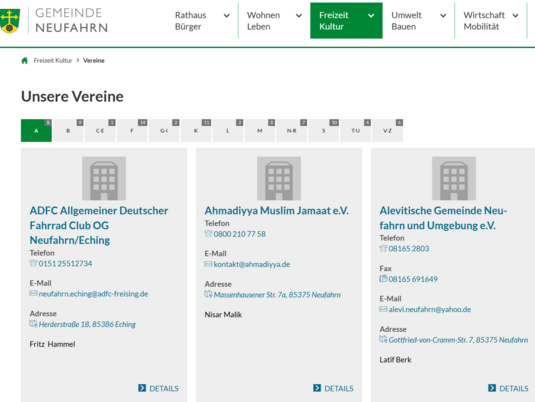The height and width of the screenshot is (402, 535).
Task: Open address Gottfried-von-Cramm-Str. 7, 85375 Neufahrn
Action: click(x=458, y=340)
